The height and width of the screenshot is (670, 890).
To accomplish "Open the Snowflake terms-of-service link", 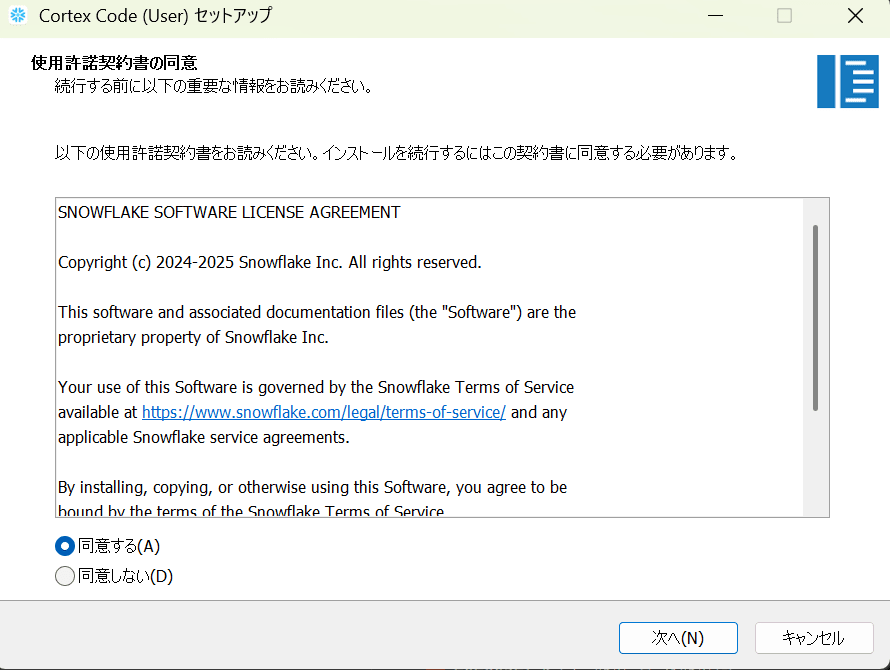I will [x=324, y=412].
